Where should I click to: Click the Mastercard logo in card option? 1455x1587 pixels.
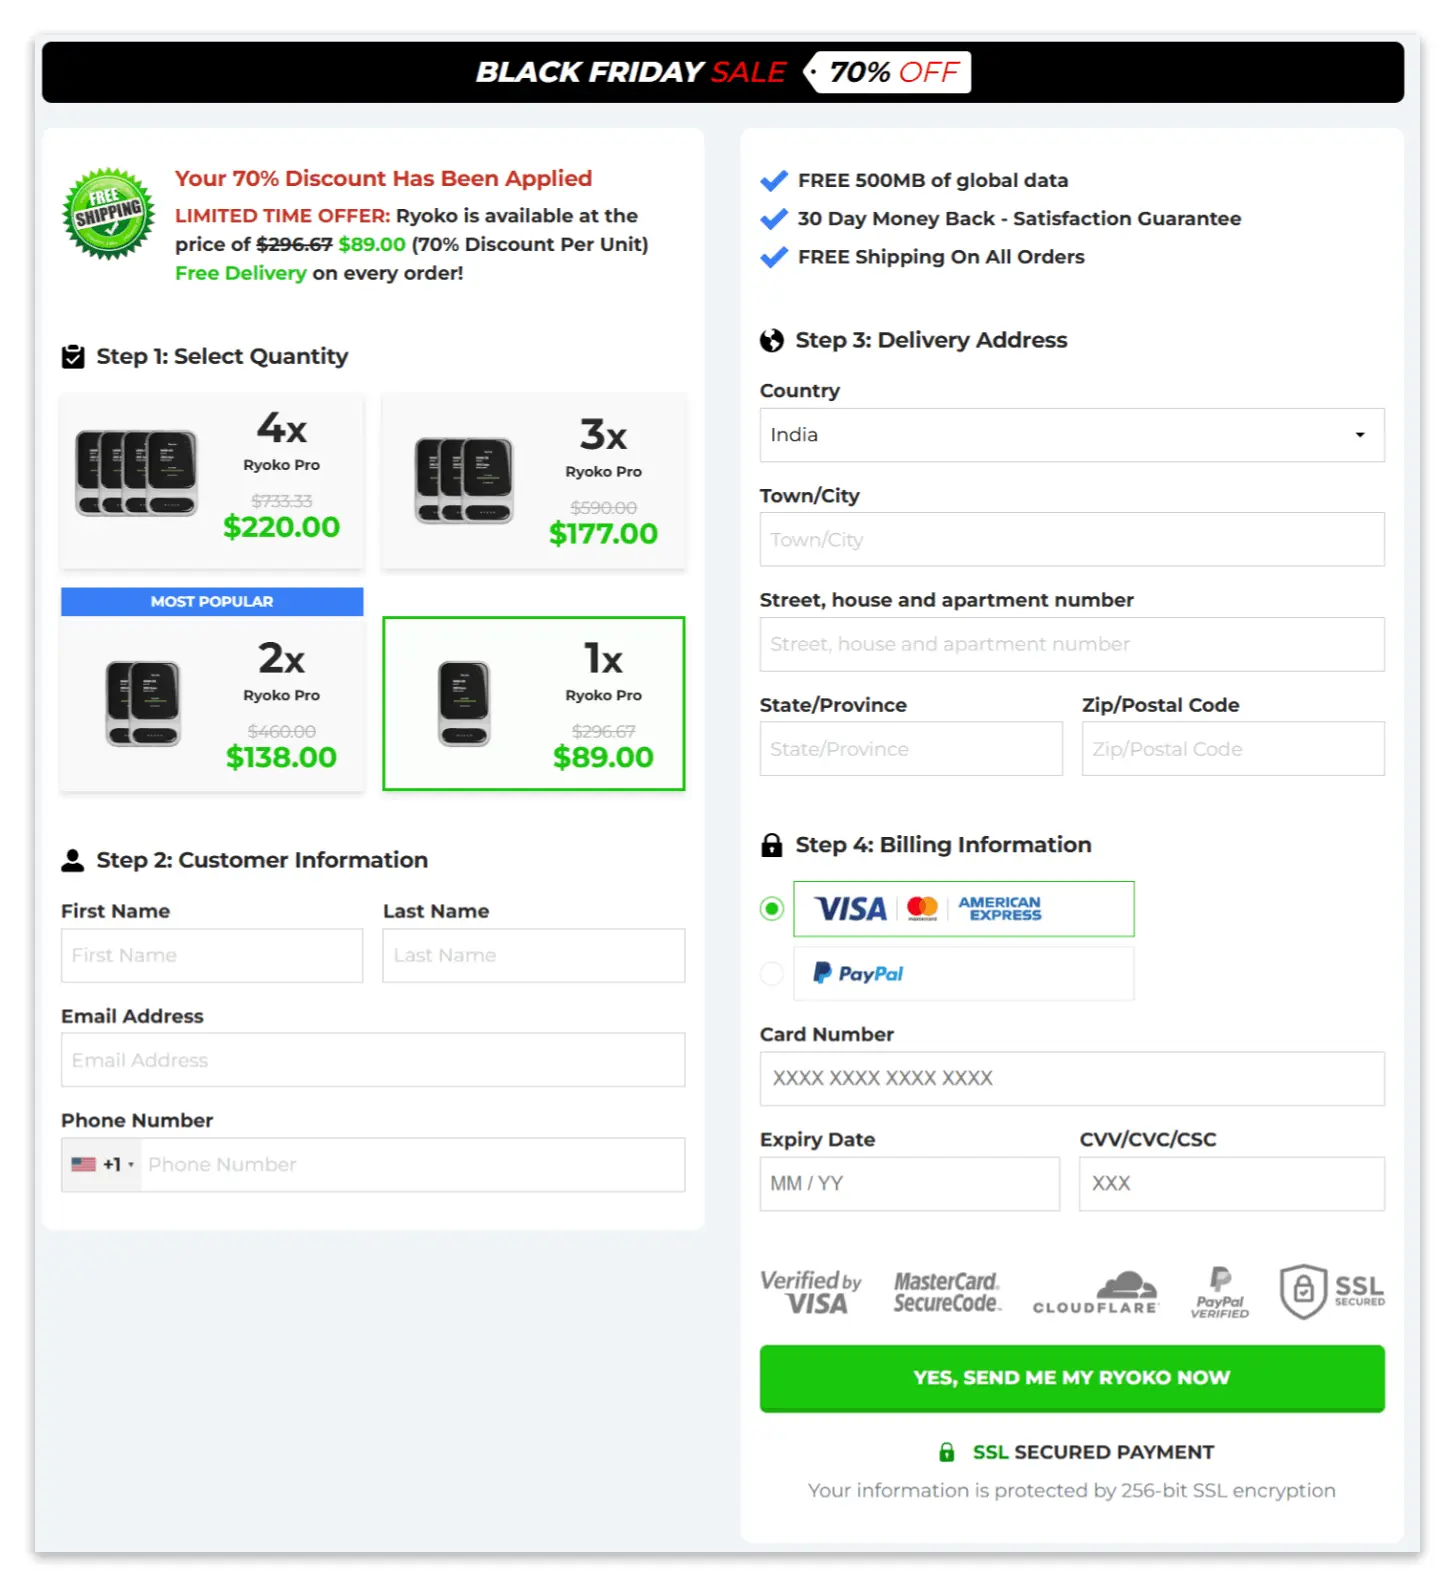tap(922, 908)
